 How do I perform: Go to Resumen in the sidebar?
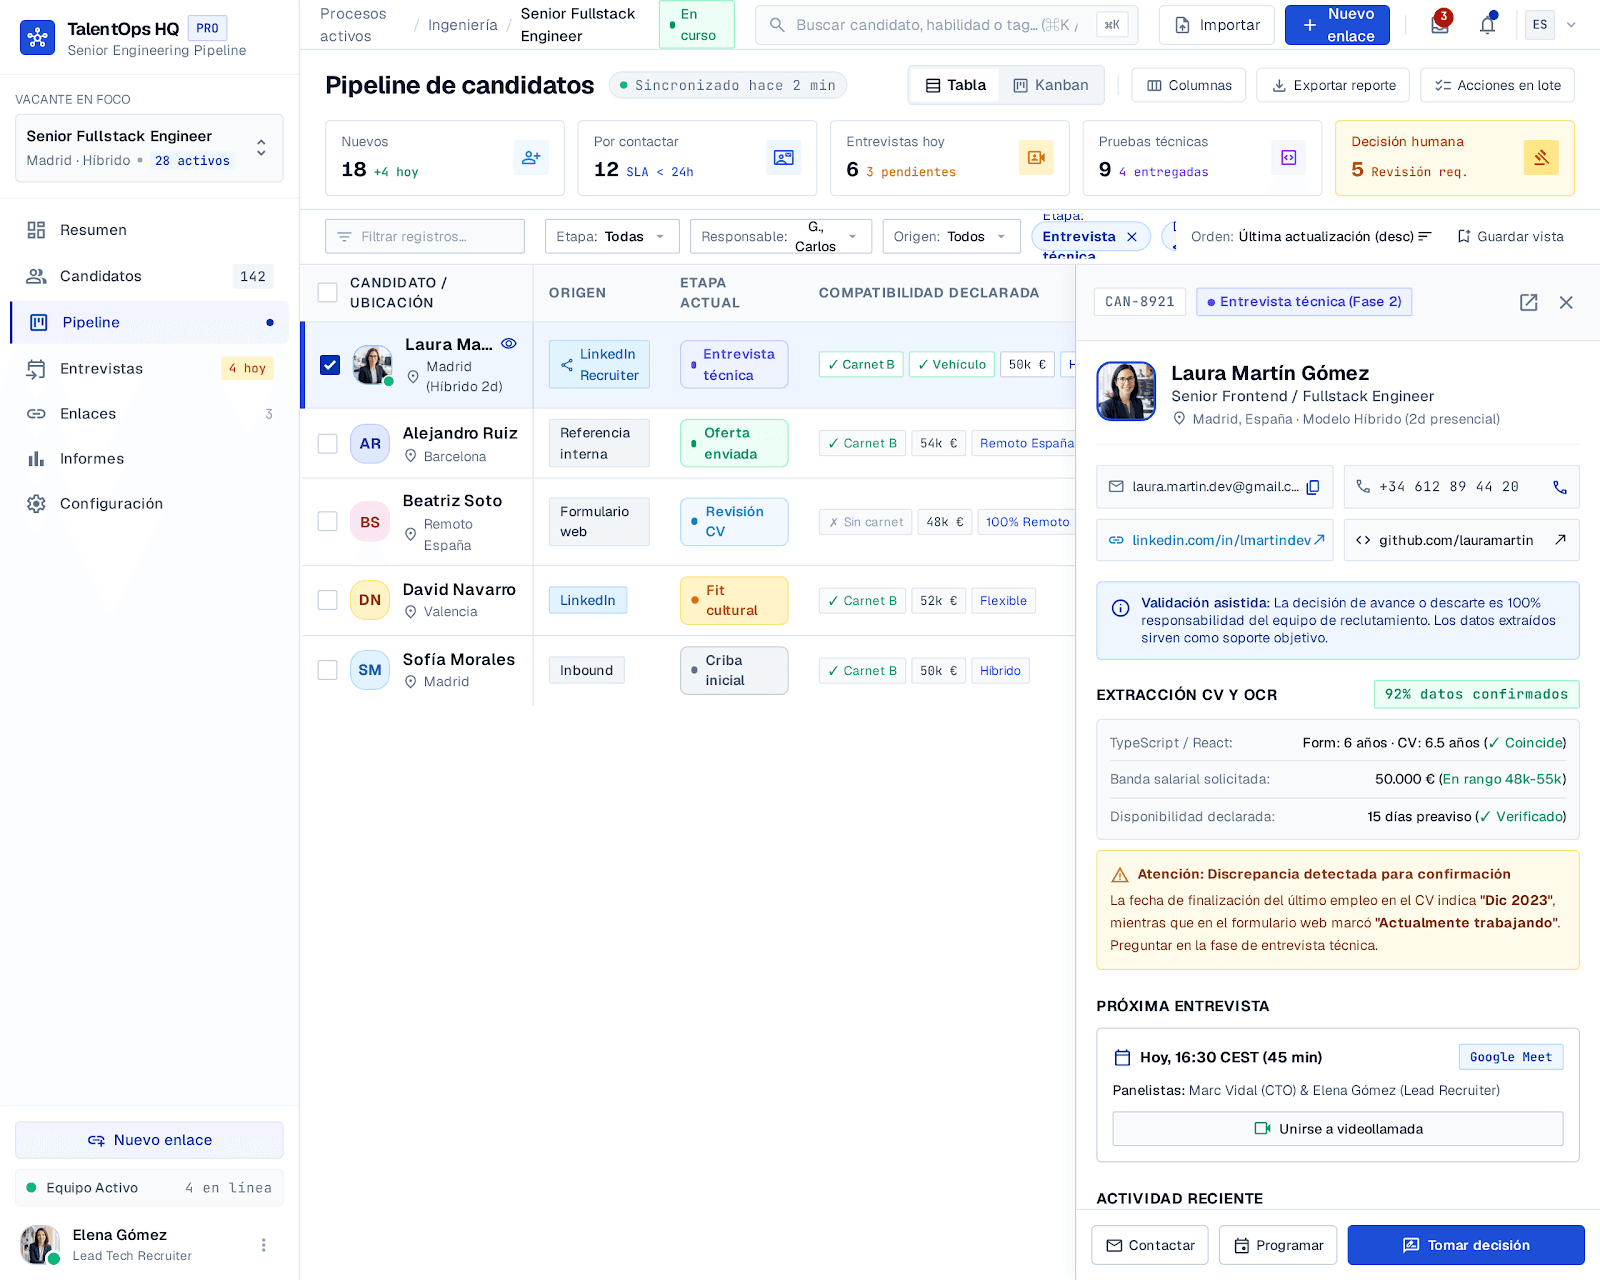[x=150, y=230]
